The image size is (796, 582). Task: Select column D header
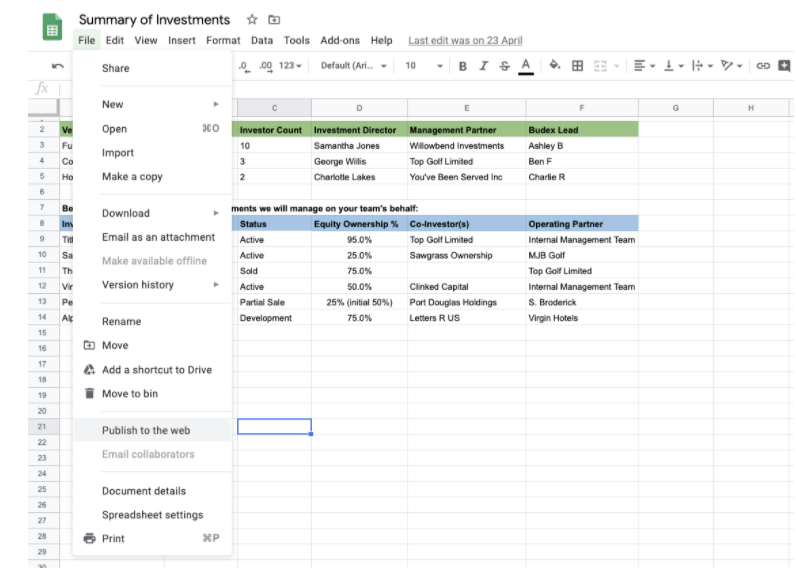tap(359, 108)
